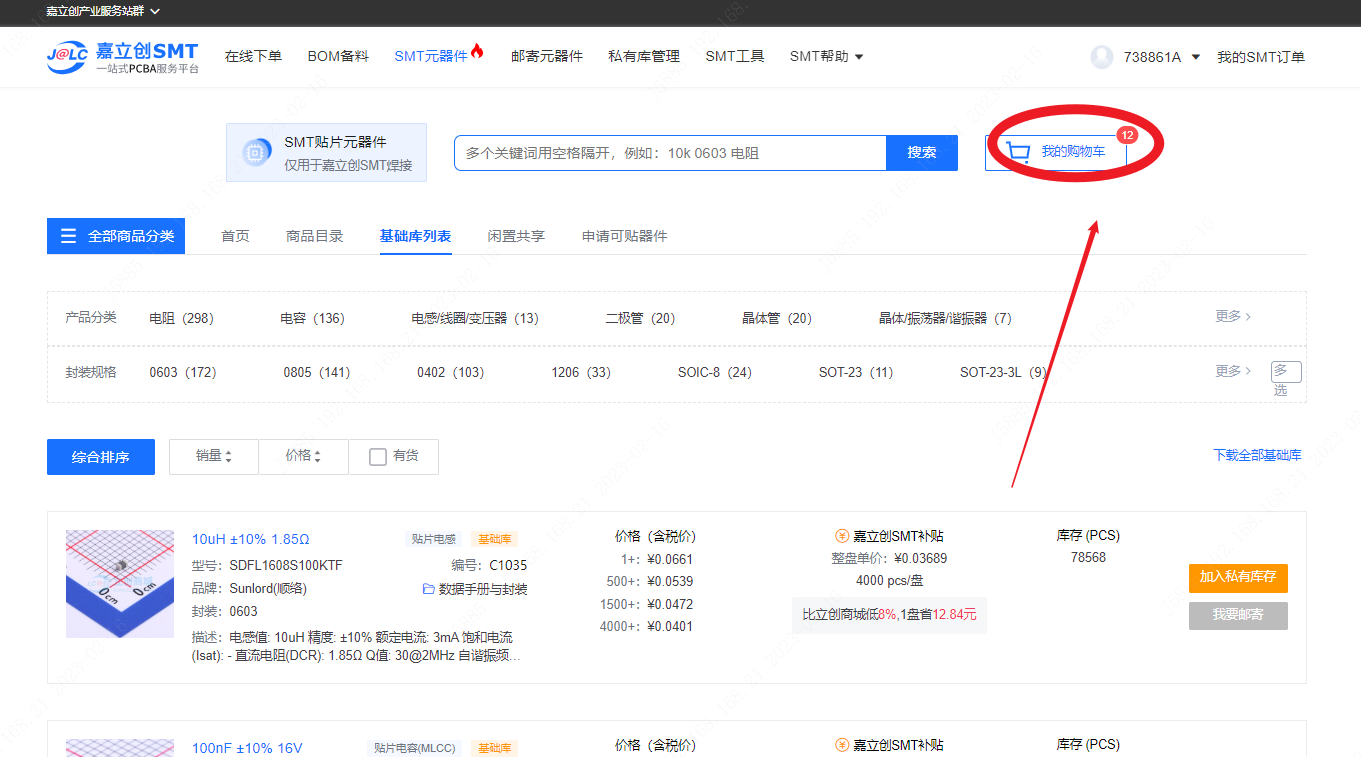Viewport: 1361px width, 757px height.
Task: Open the 数据手册与封装 folder icon link
Action: coord(428,589)
